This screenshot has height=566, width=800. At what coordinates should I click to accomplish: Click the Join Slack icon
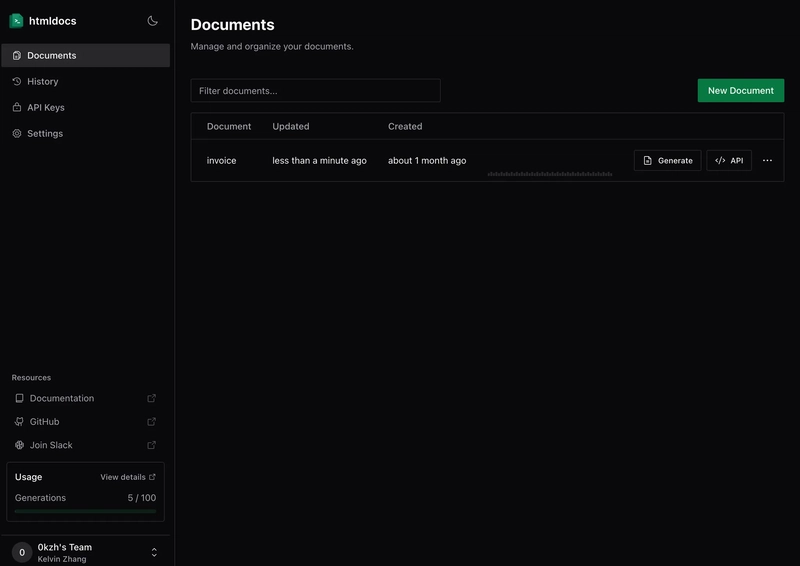pos(19,445)
